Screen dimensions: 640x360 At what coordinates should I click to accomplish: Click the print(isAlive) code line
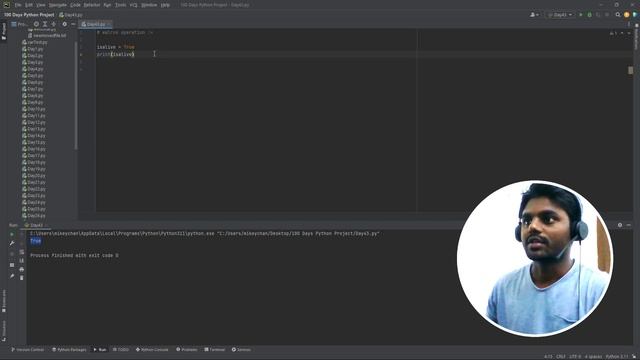(x=116, y=54)
